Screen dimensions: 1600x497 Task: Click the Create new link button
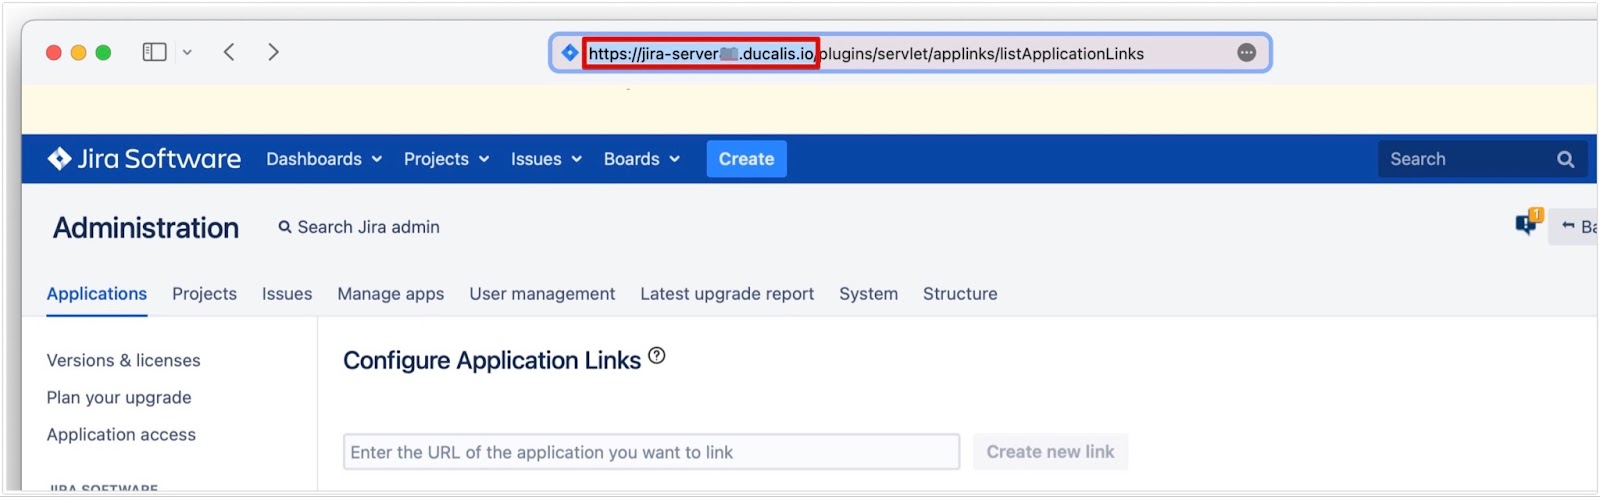(x=1050, y=452)
